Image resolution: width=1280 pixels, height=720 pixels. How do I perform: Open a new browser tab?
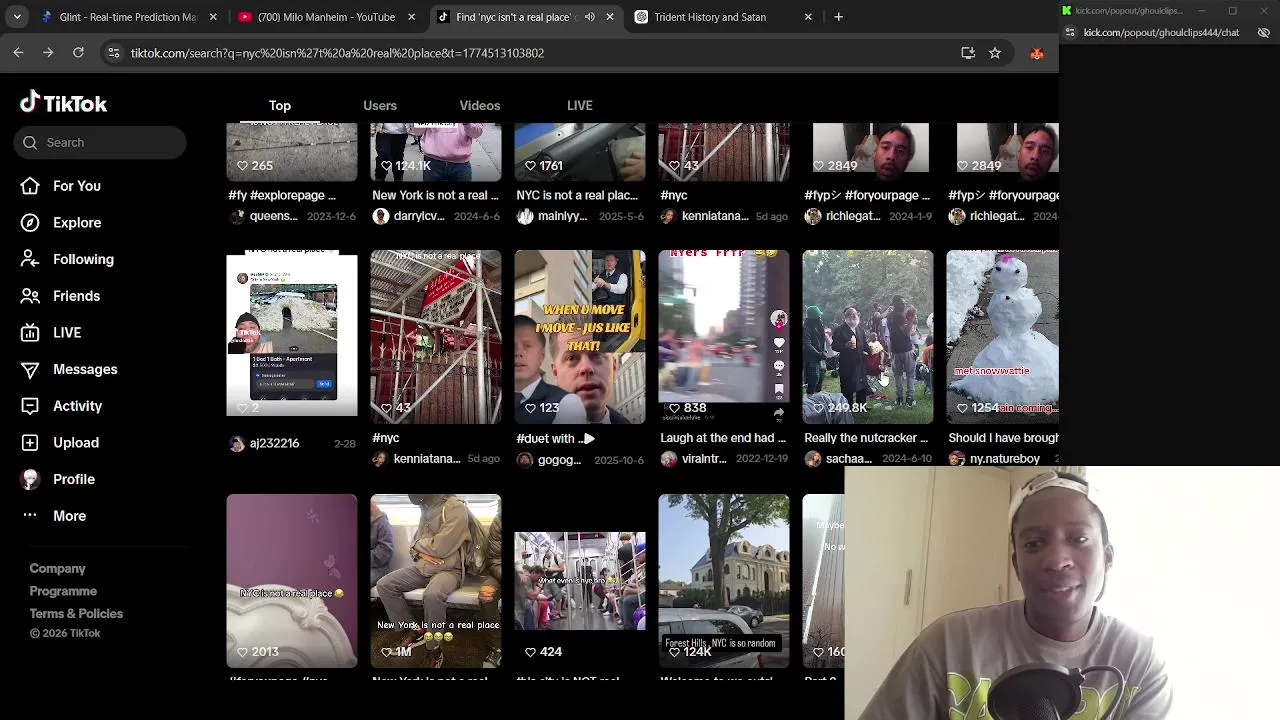coord(839,17)
